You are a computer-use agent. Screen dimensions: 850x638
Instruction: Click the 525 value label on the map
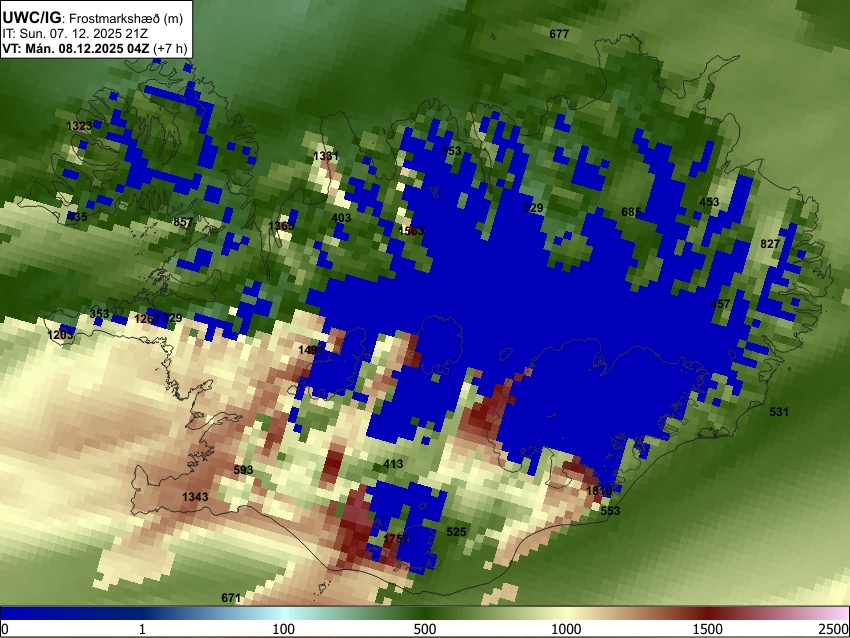[x=456, y=532]
